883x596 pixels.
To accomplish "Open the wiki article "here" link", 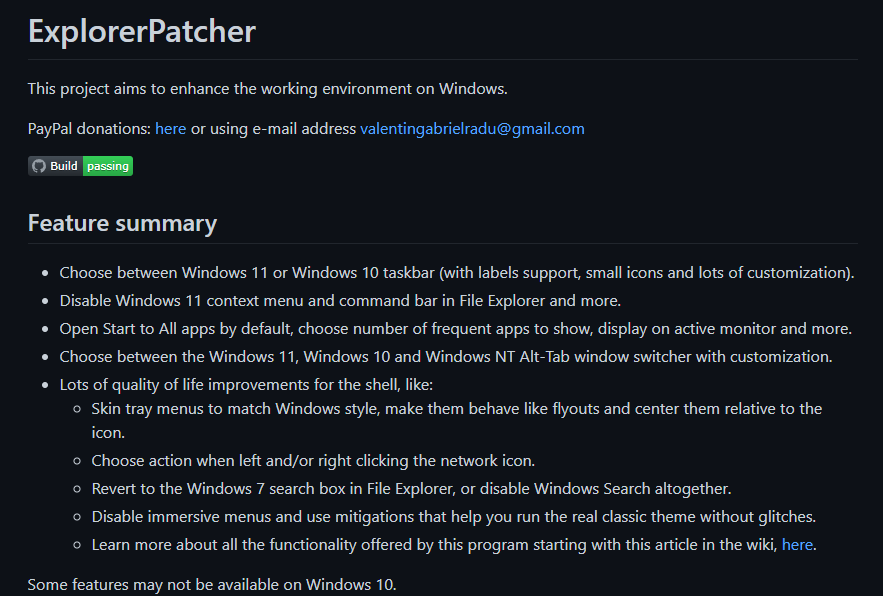I will tap(797, 545).
